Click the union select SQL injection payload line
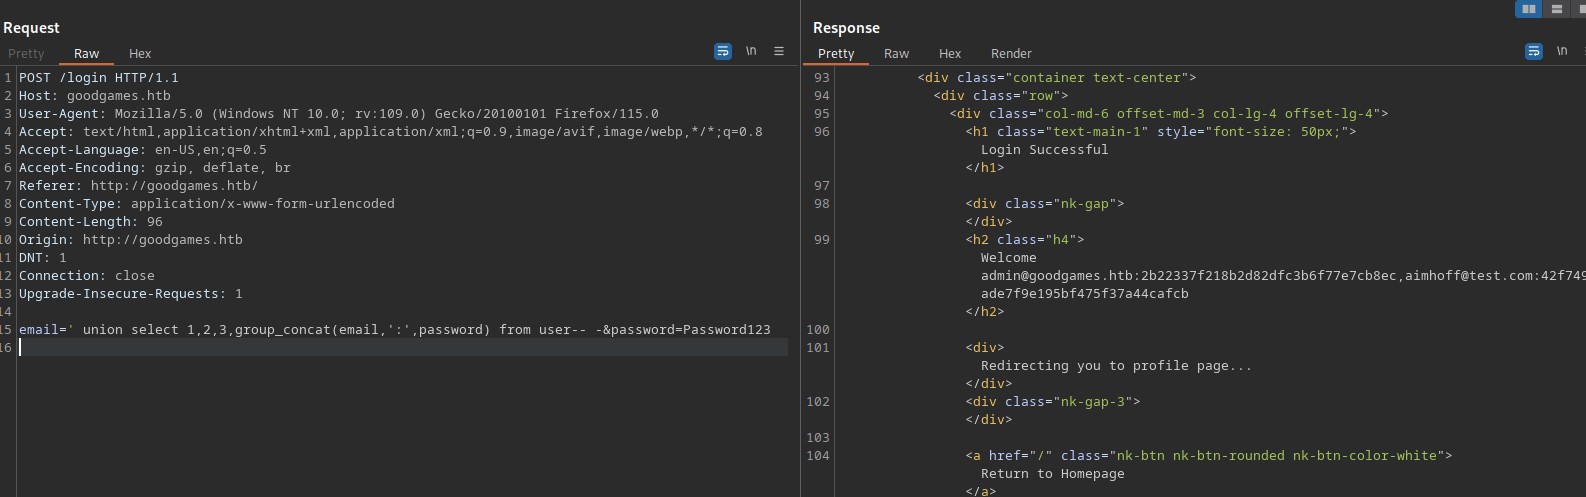 (x=395, y=330)
